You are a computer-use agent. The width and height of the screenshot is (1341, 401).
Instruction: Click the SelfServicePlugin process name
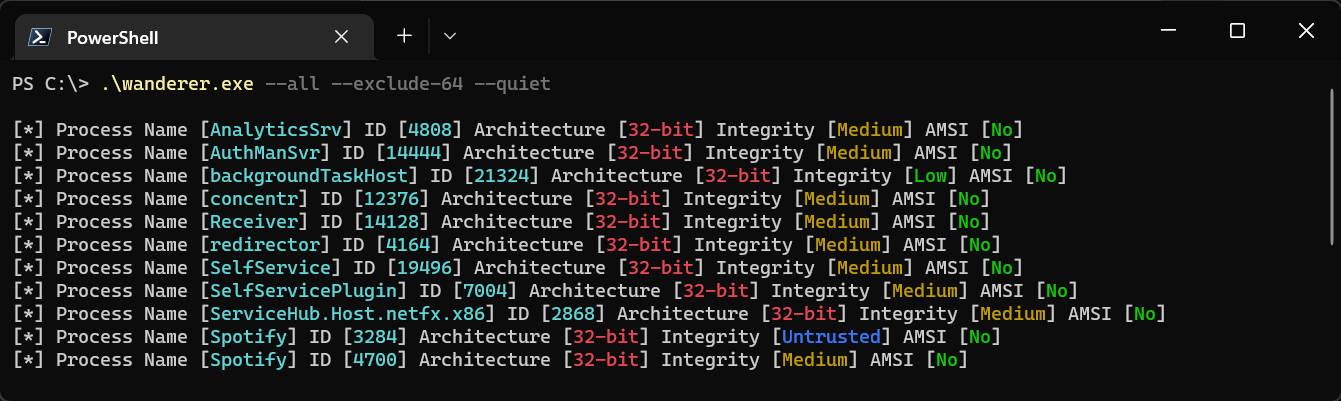(304, 291)
